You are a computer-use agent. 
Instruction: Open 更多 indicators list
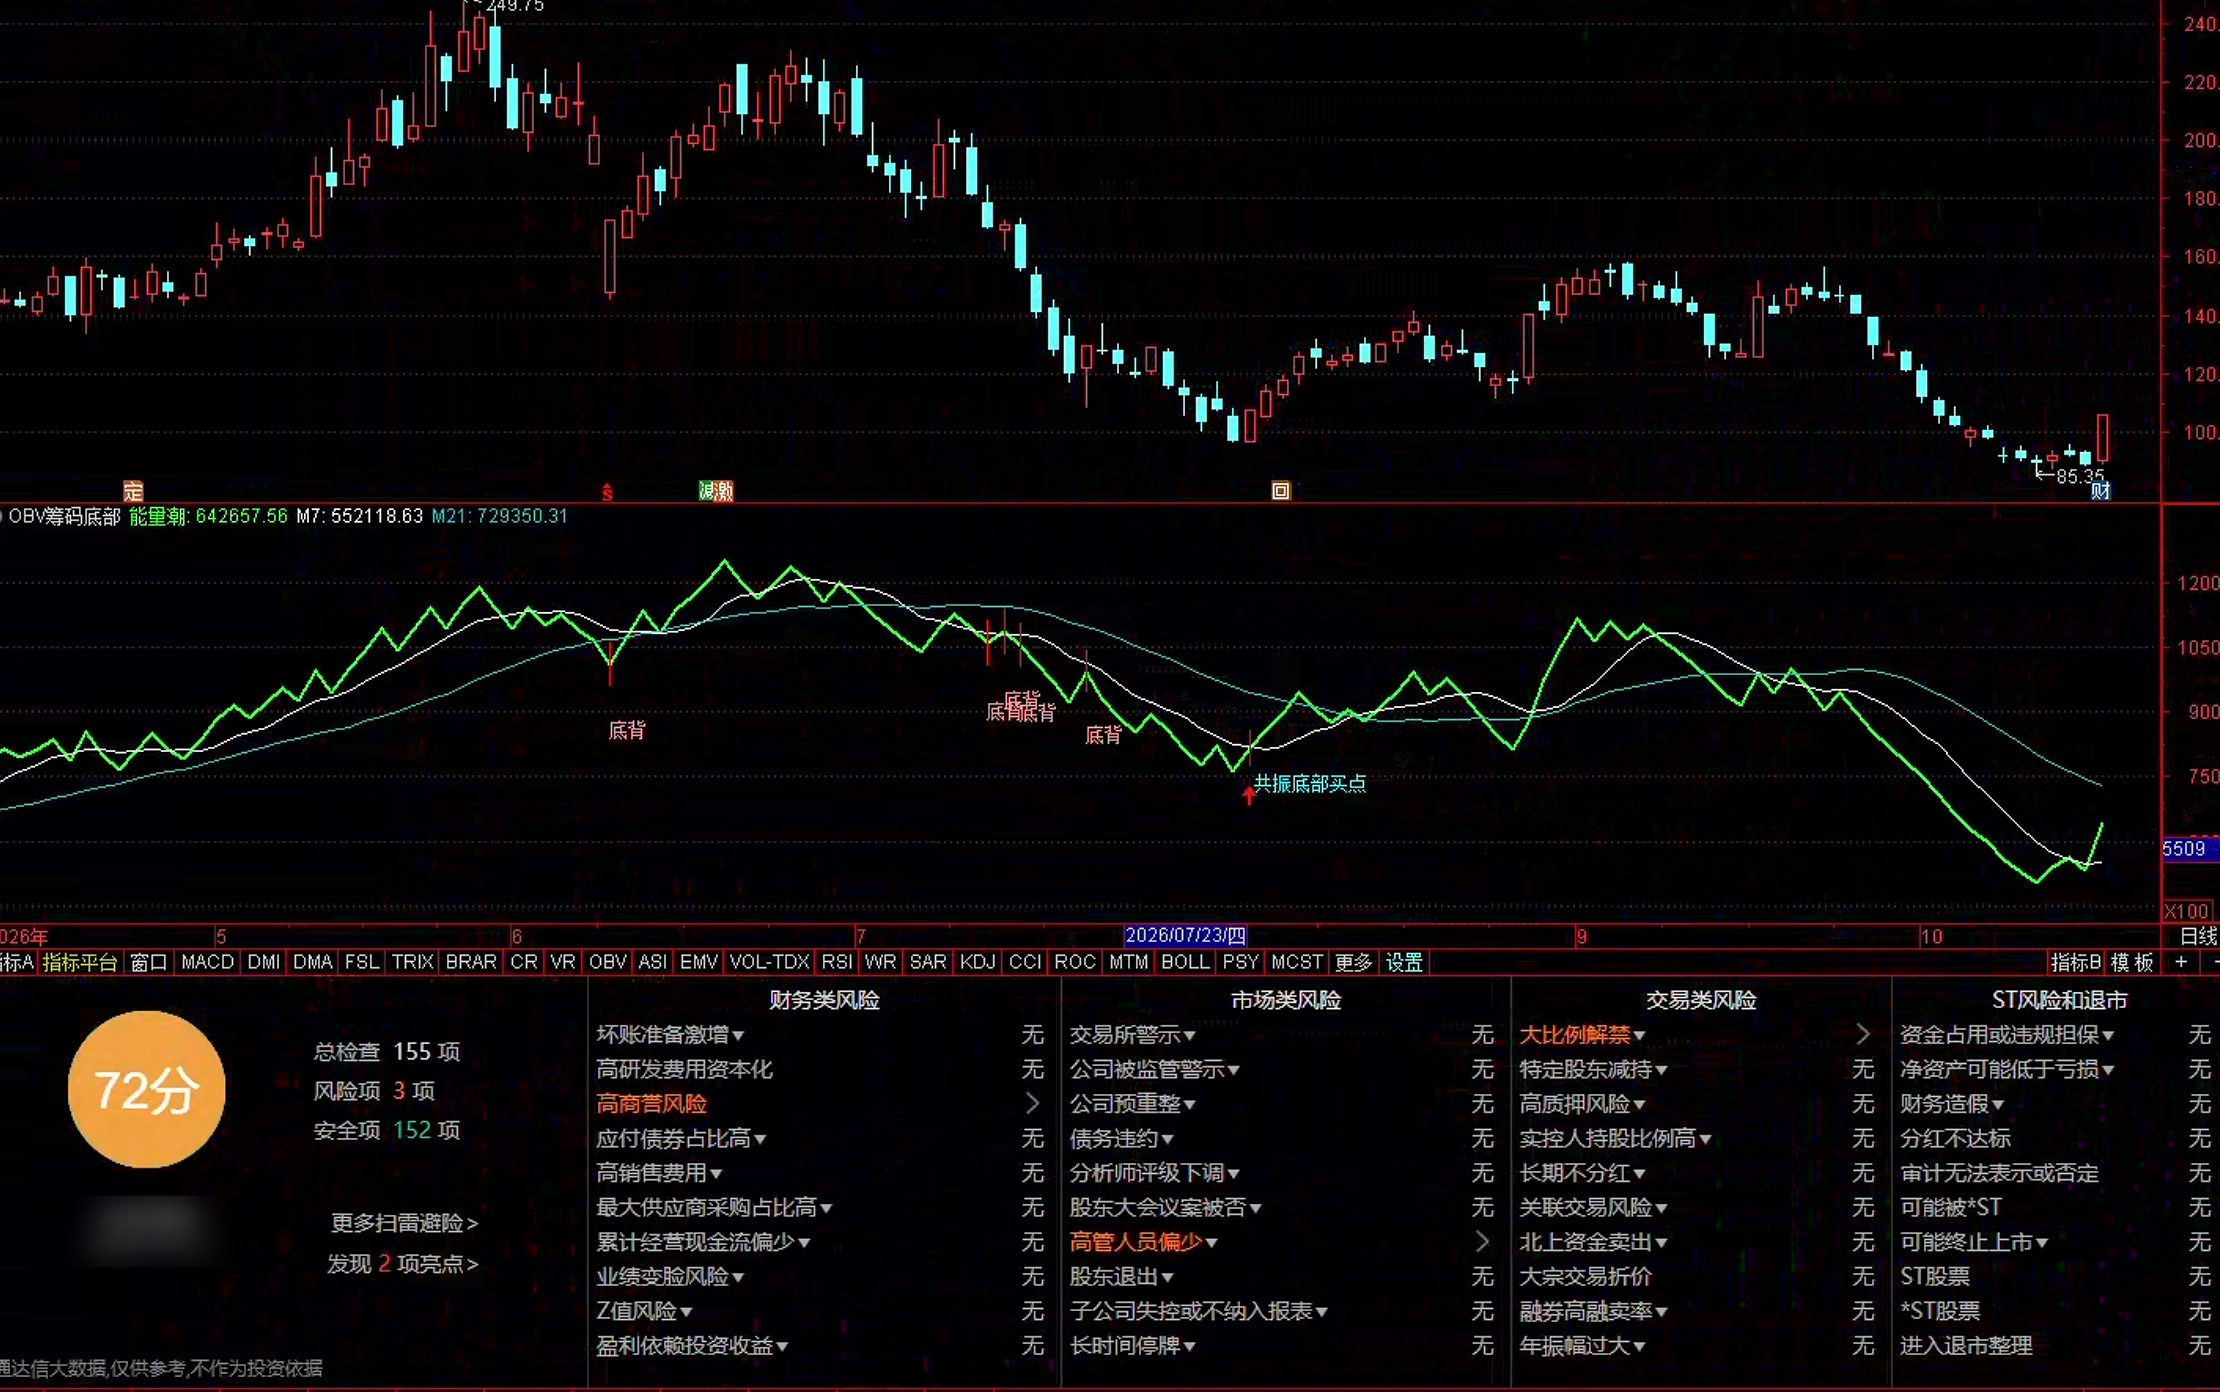[1353, 962]
